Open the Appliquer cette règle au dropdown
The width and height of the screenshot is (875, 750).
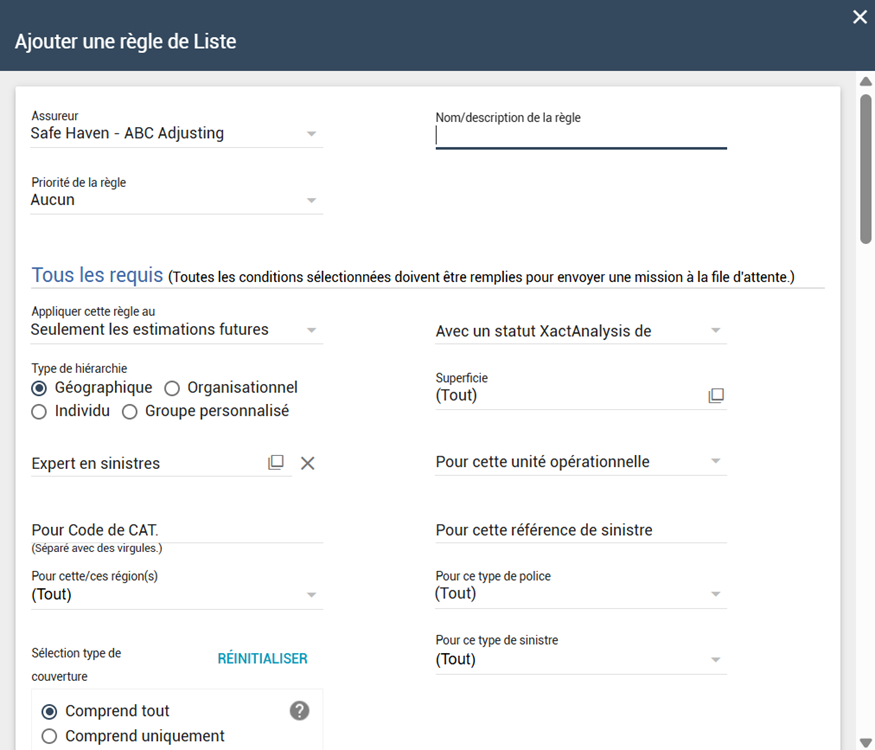tap(176, 330)
